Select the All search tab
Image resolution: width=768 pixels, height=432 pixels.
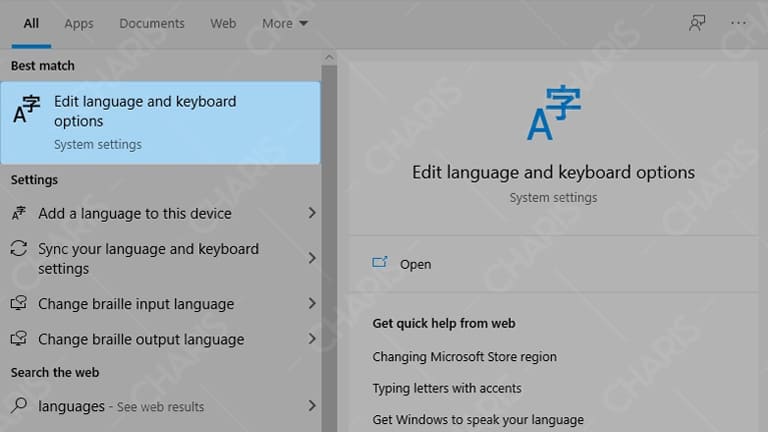click(x=31, y=24)
